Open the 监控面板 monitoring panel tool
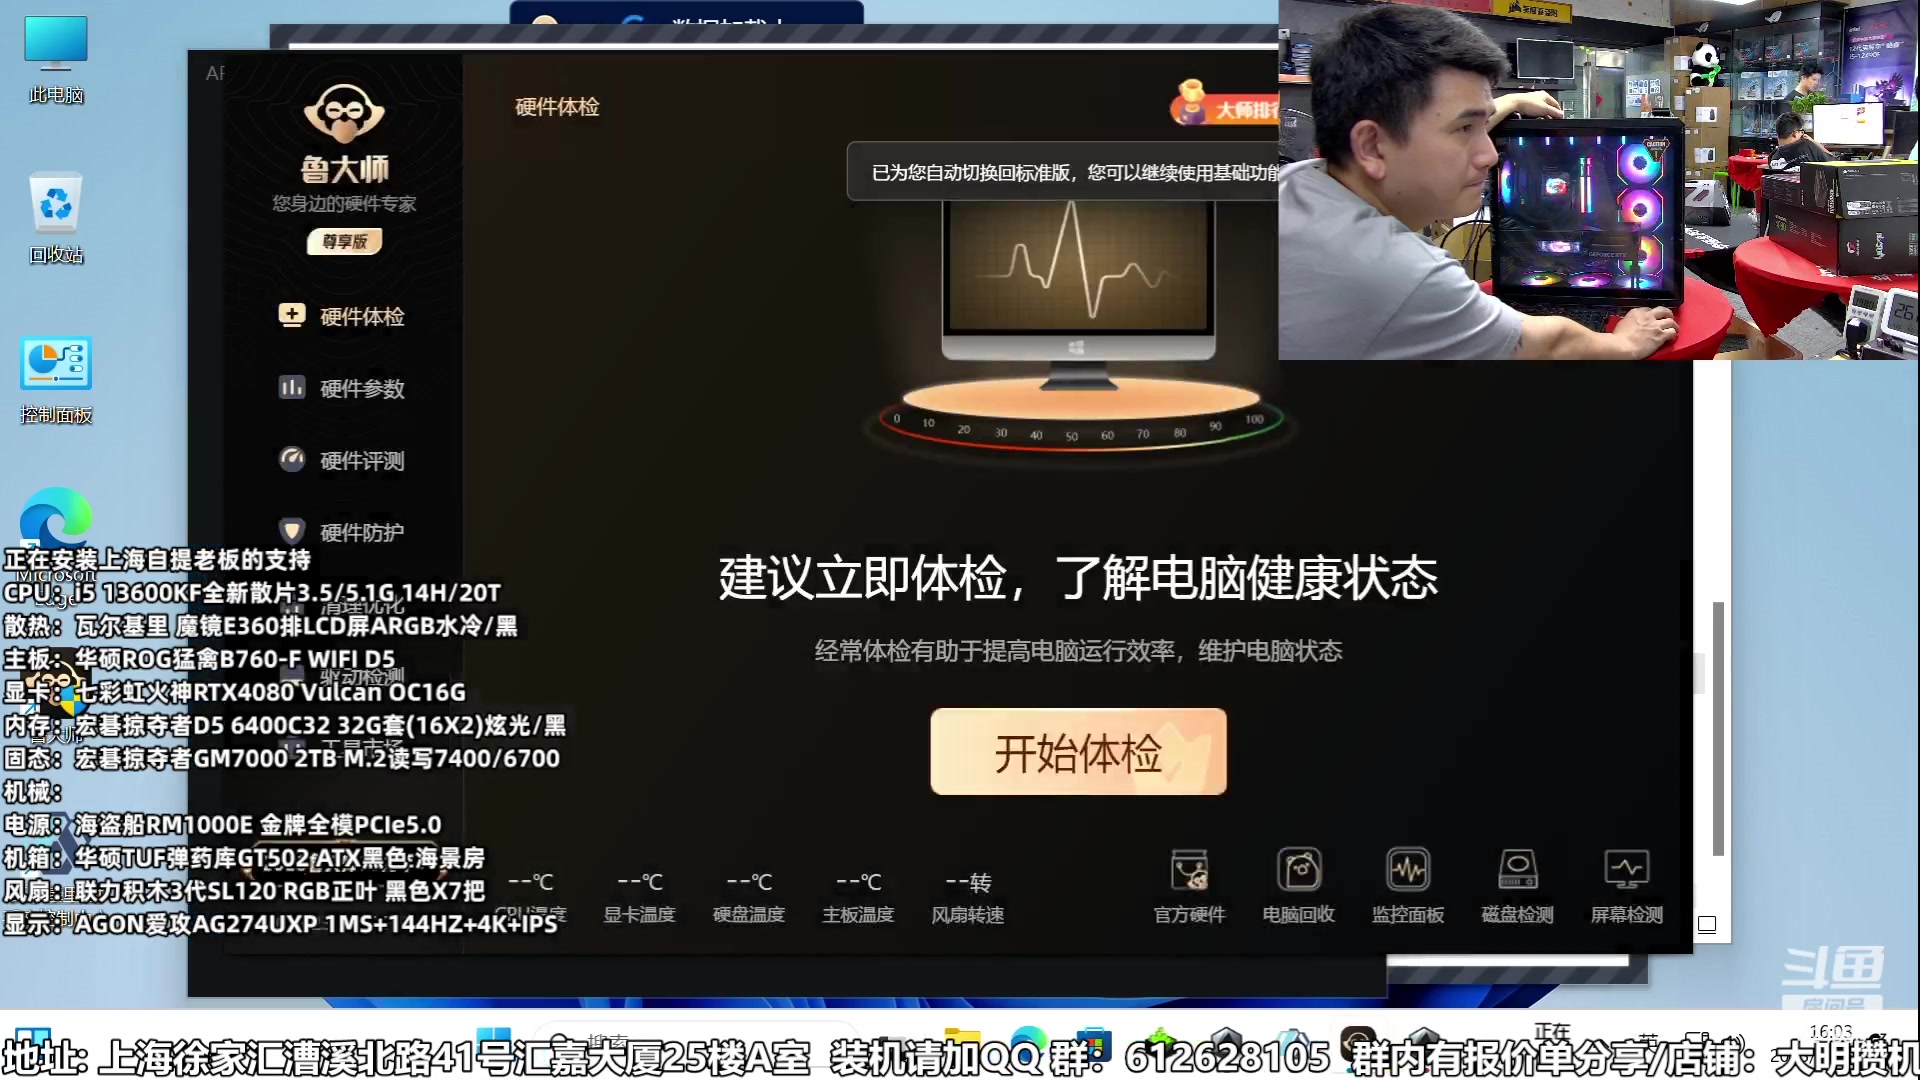This screenshot has height=1080, width=1920. [1407, 885]
